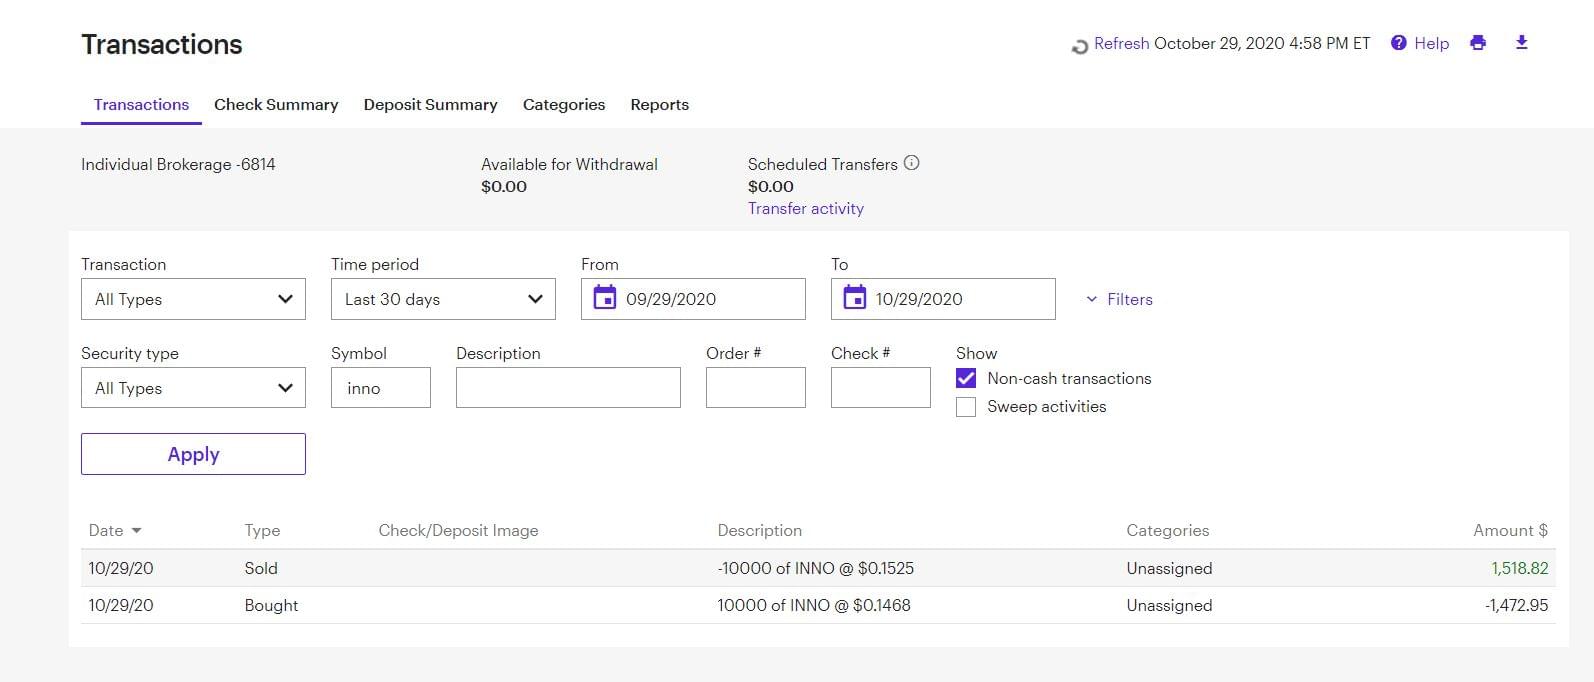Open the Transaction type dropdown
Image resolution: width=1594 pixels, height=682 pixels.
(x=193, y=299)
